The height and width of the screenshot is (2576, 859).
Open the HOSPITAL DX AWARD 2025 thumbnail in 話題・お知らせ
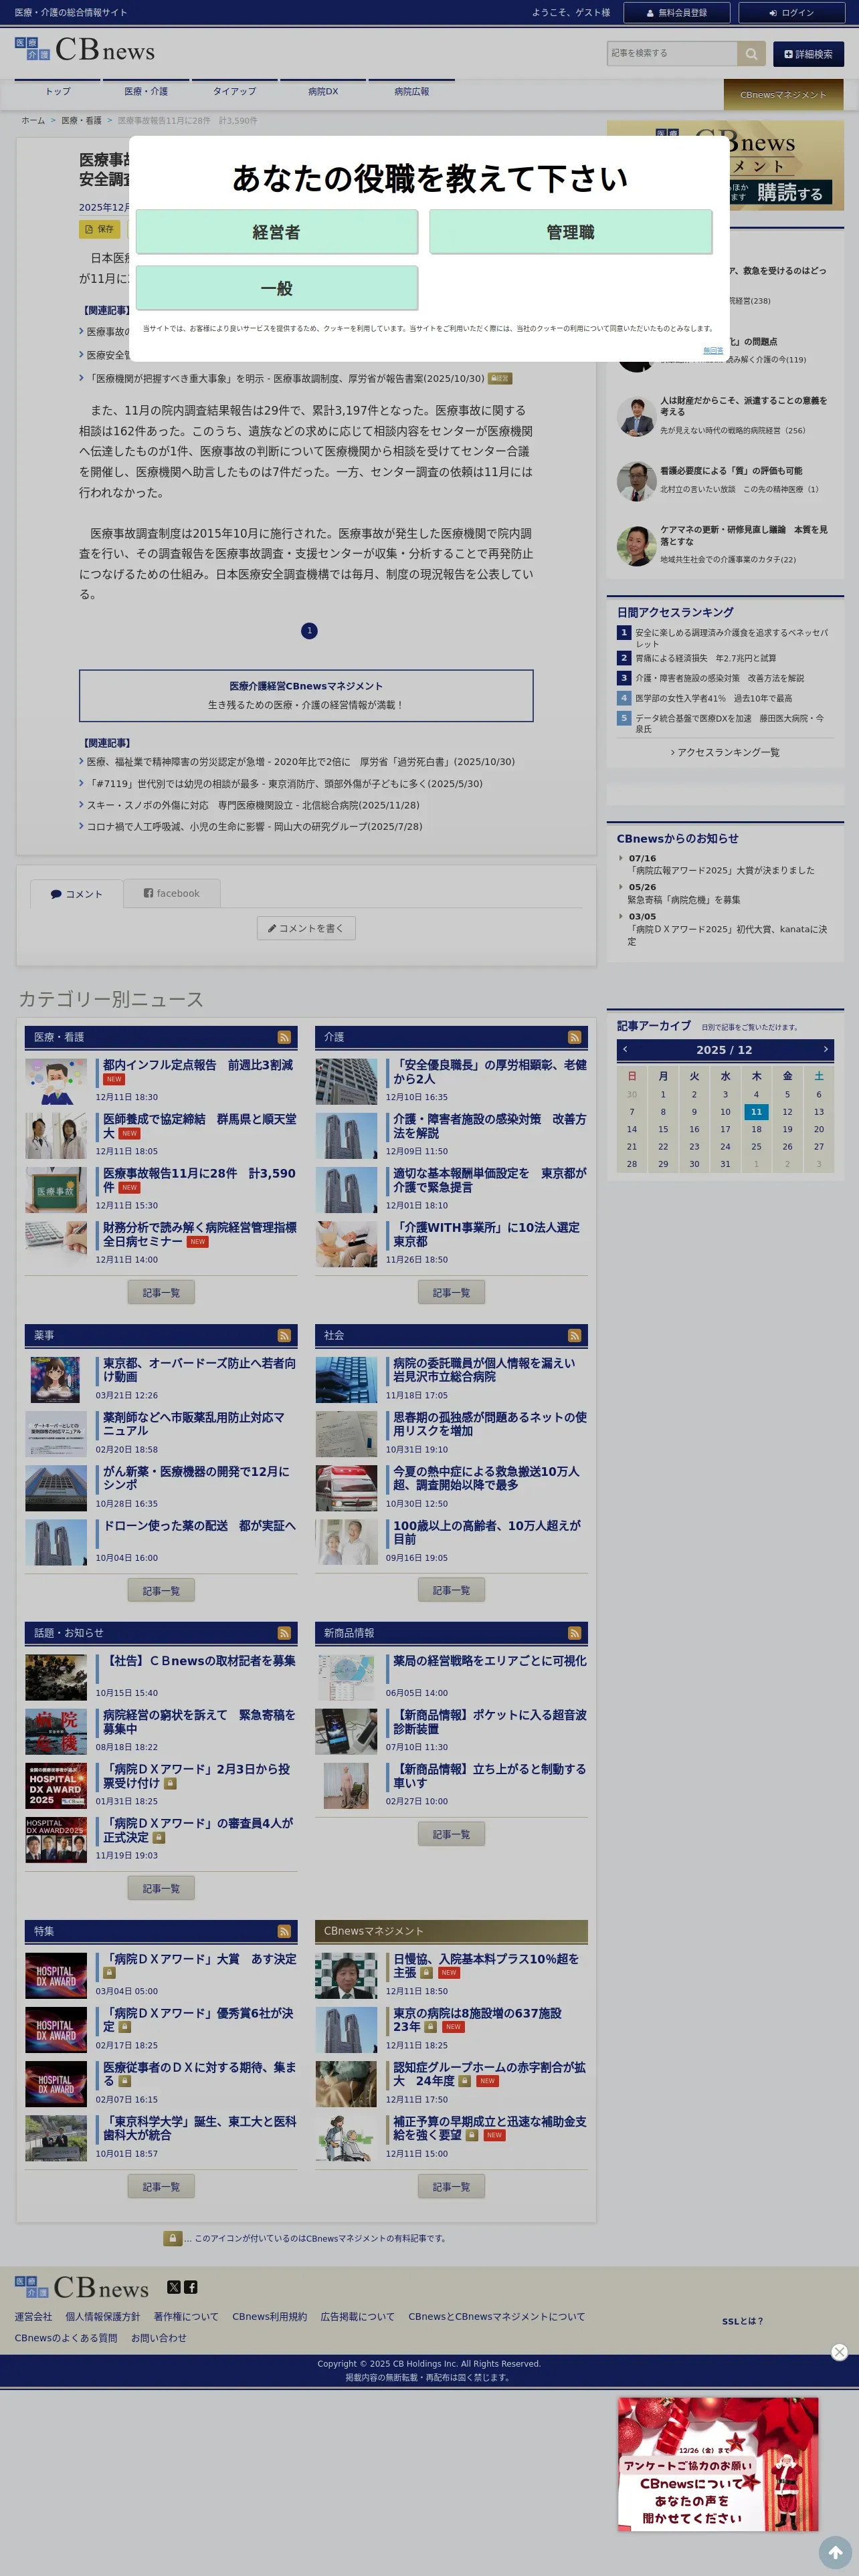[x=56, y=1785]
